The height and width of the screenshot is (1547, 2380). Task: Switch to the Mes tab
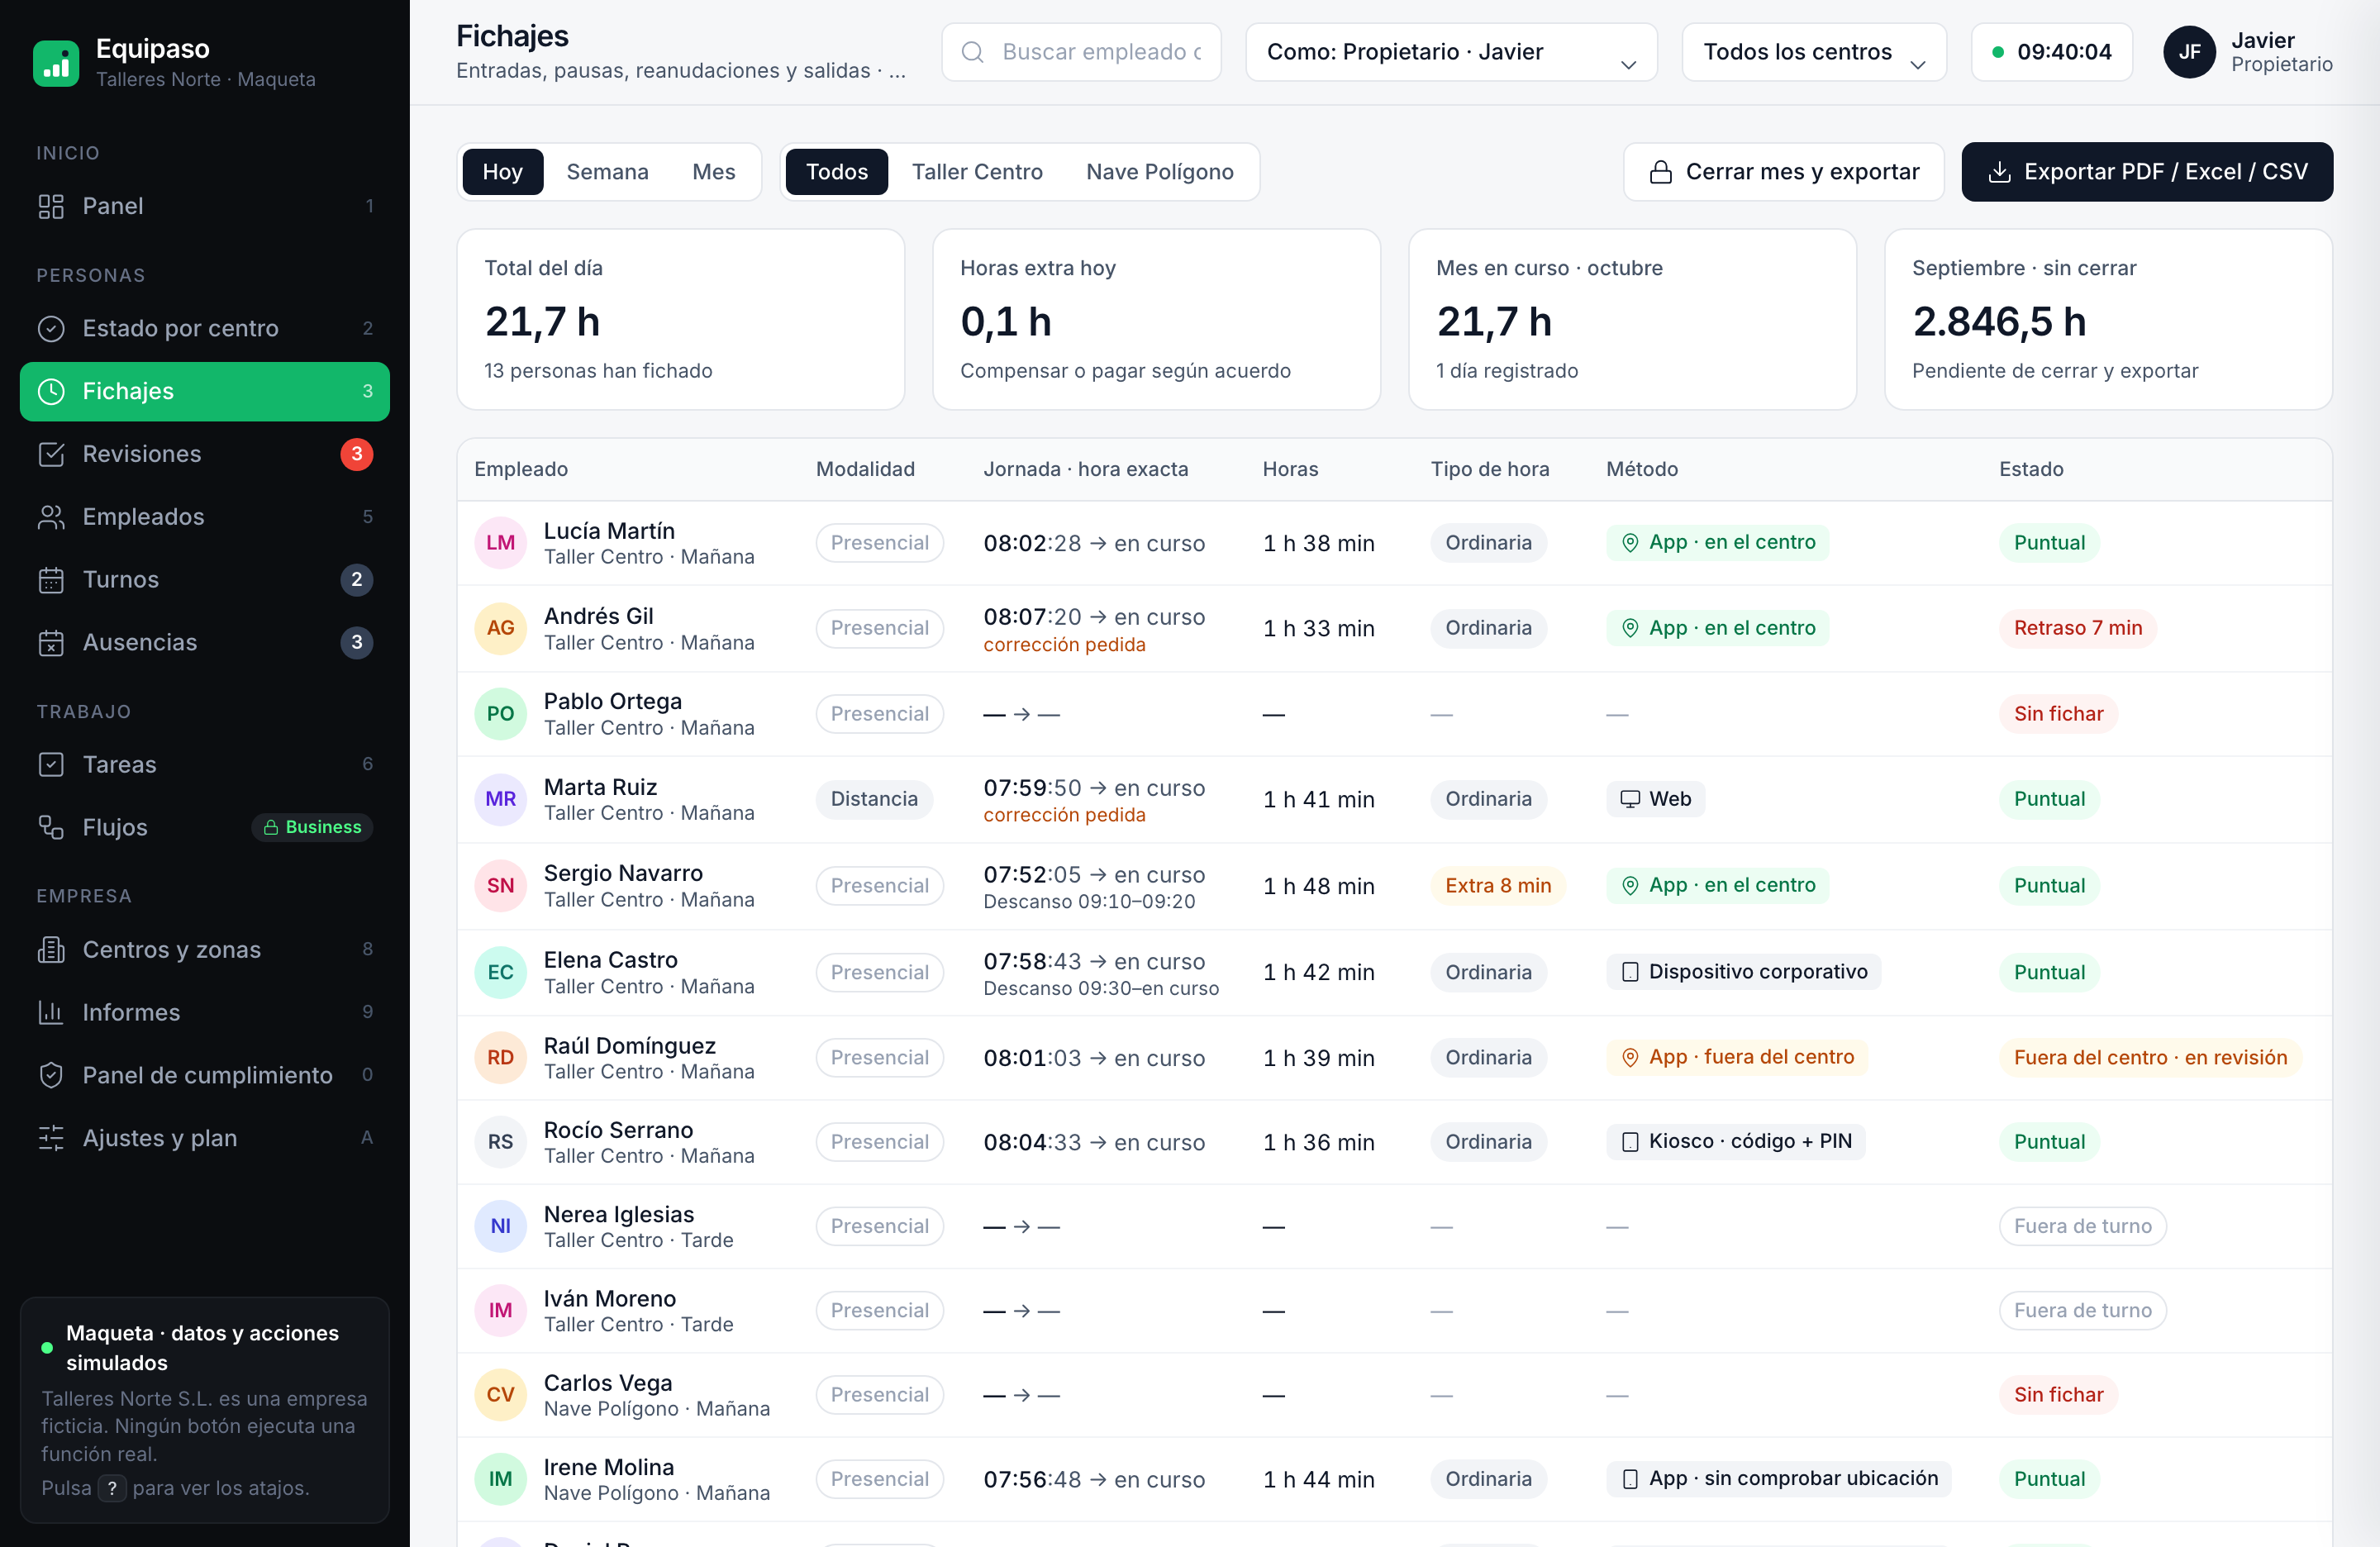(713, 172)
